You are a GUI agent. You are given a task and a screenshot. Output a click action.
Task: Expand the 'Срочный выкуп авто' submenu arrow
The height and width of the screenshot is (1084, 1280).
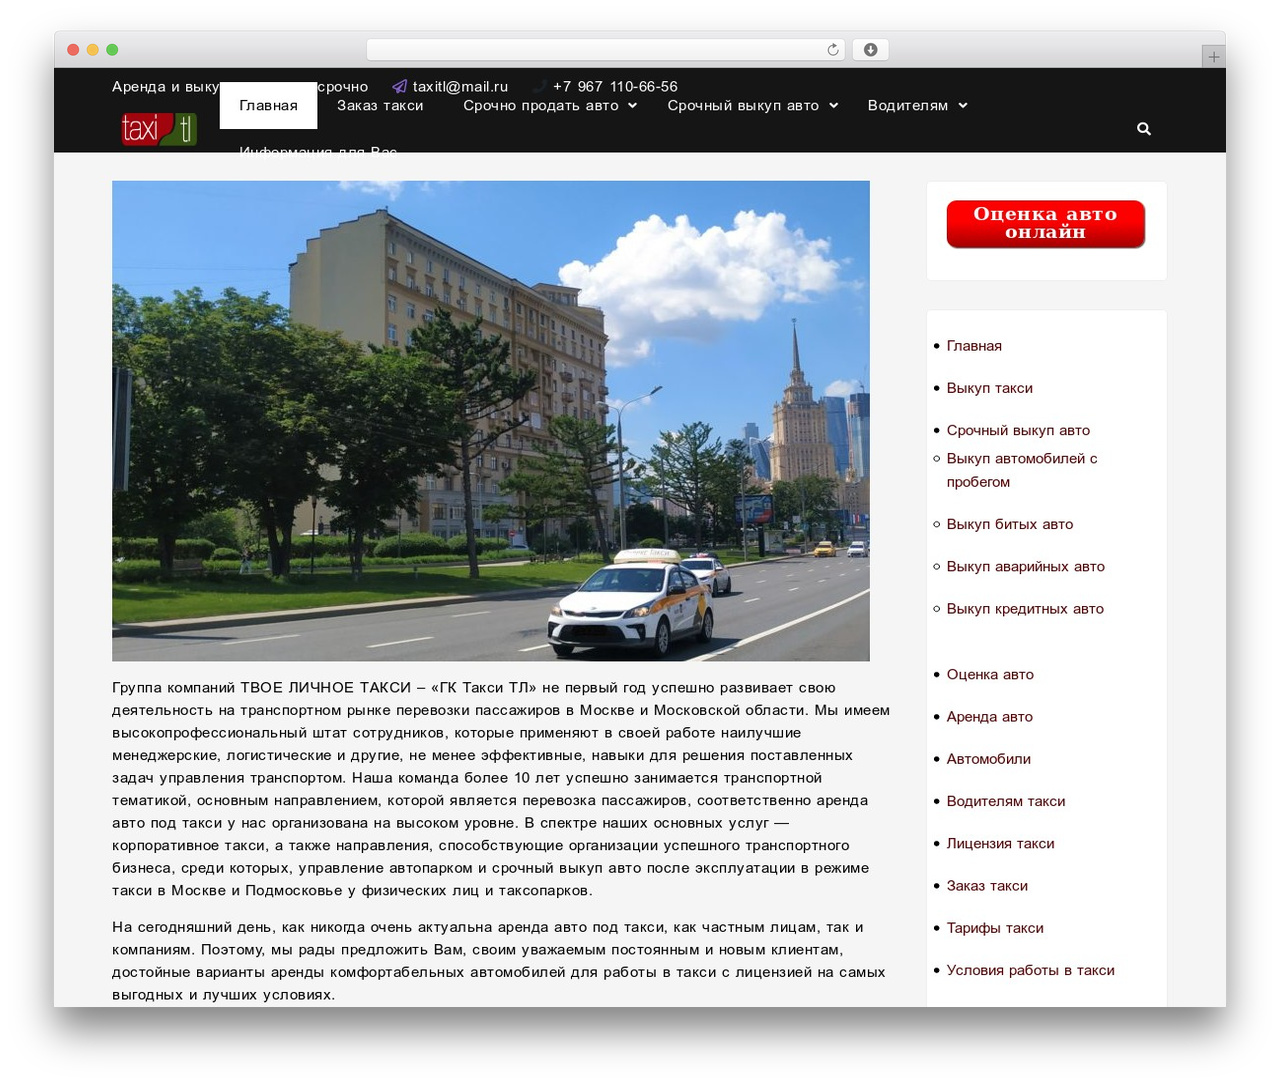click(834, 106)
